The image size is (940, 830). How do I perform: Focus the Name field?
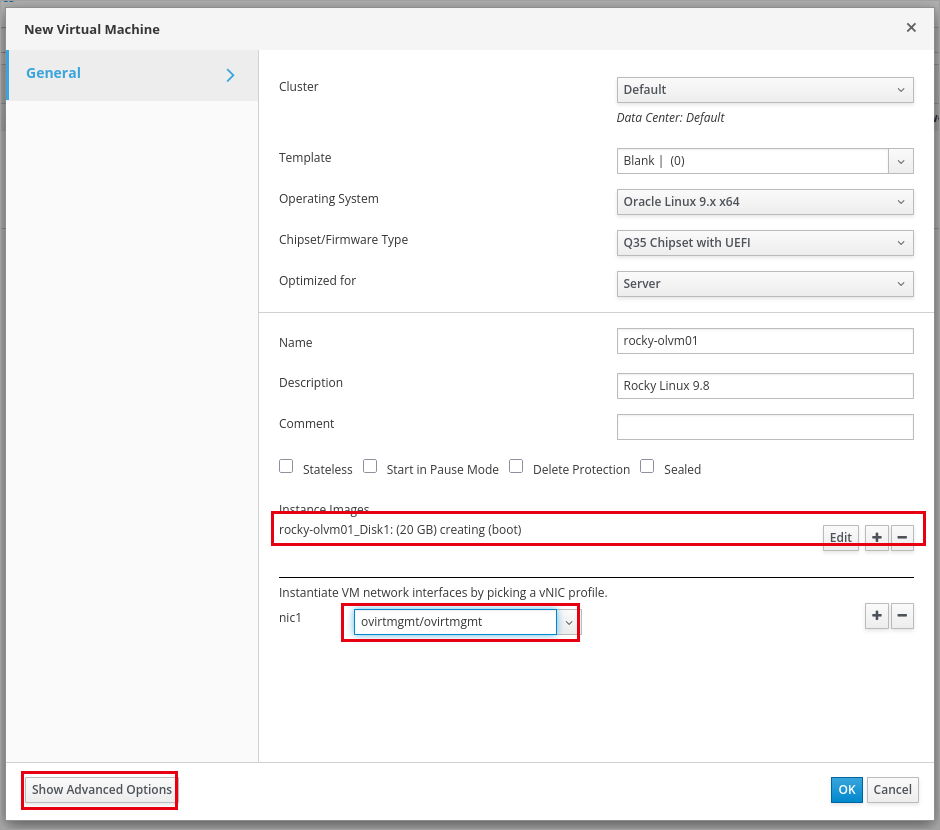point(765,341)
